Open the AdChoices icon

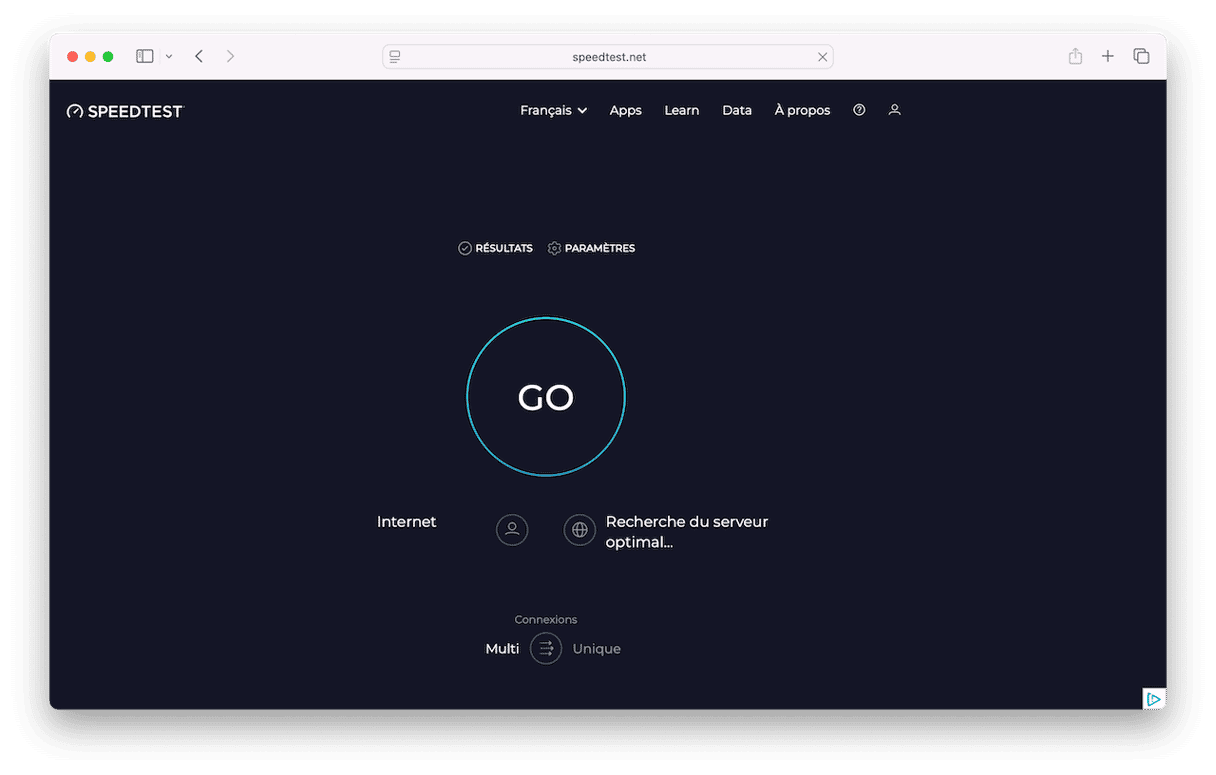(x=1154, y=699)
